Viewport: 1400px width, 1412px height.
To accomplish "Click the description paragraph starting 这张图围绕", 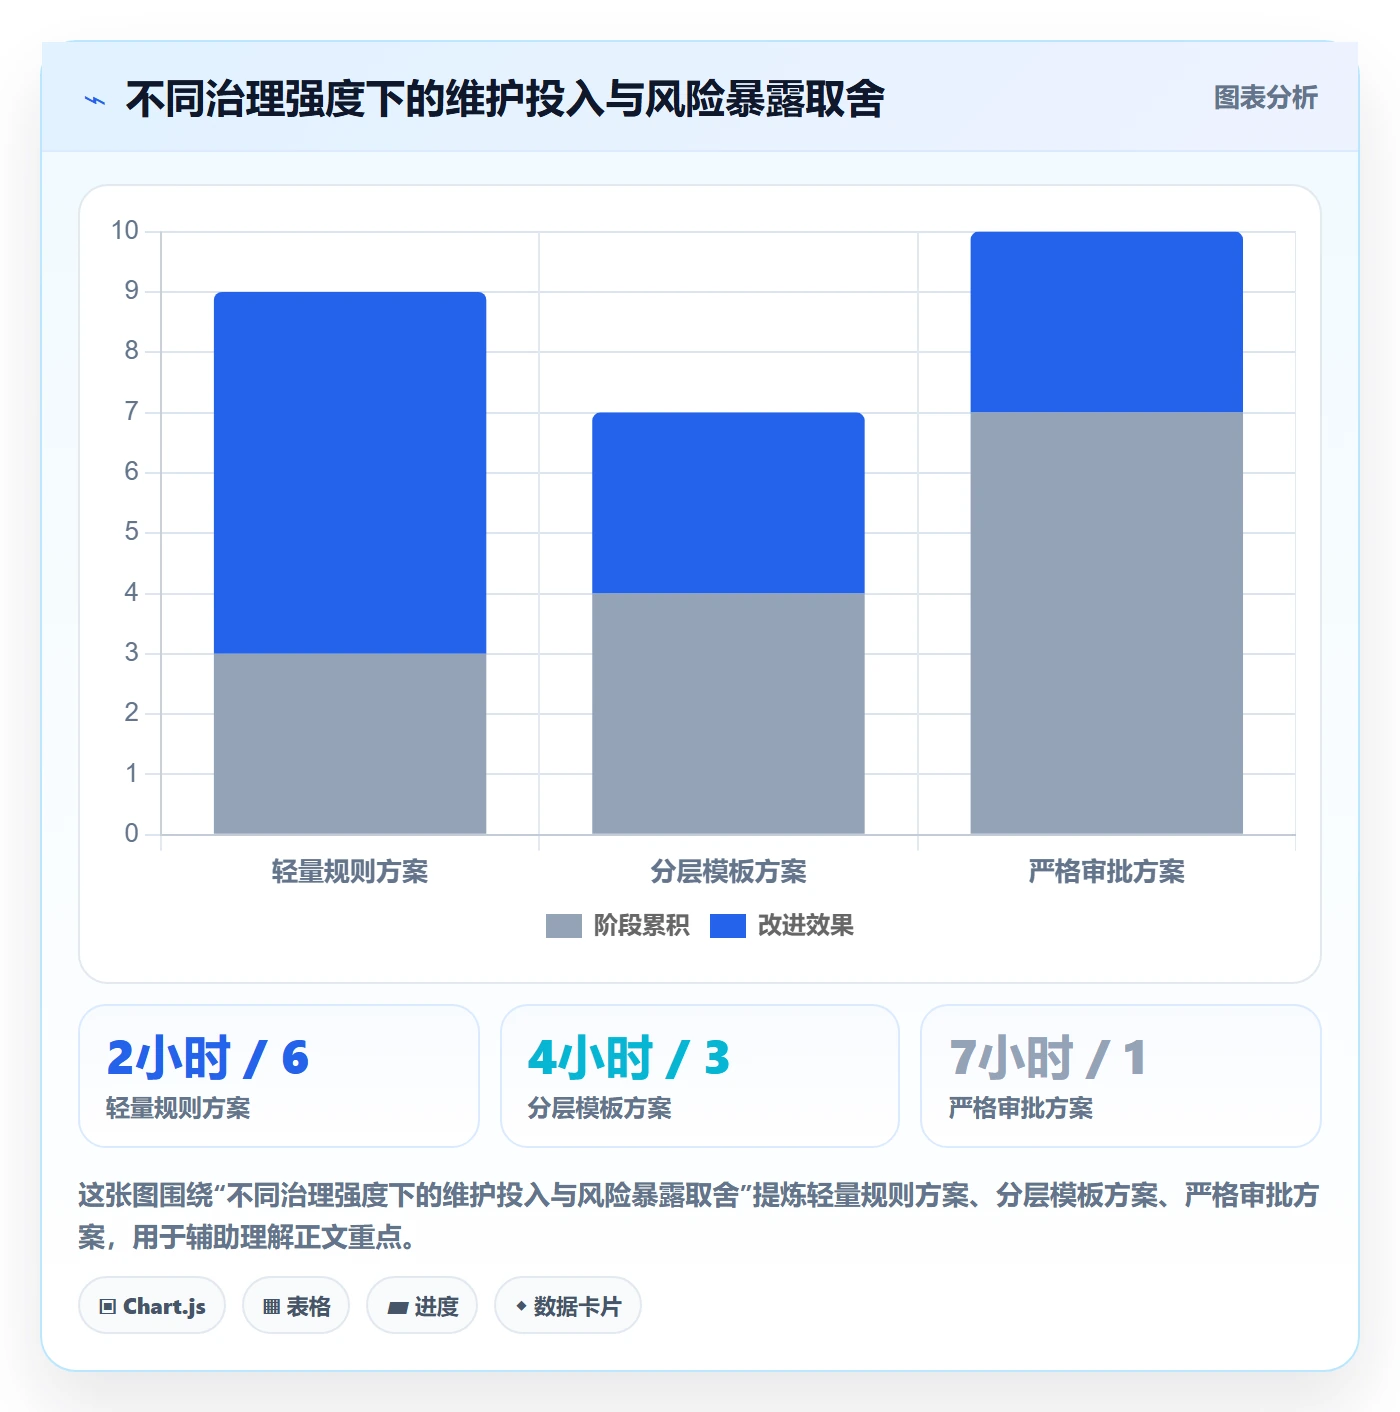I will pyautogui.click(x=699, y=1216).
